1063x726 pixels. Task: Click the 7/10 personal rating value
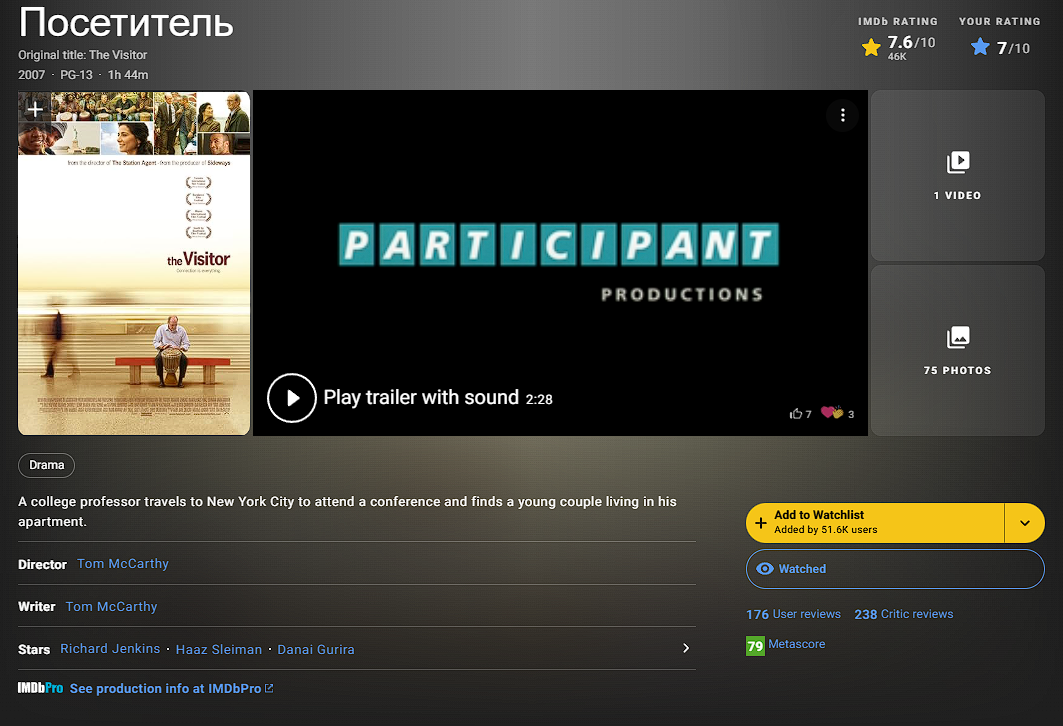(1013, 48)
